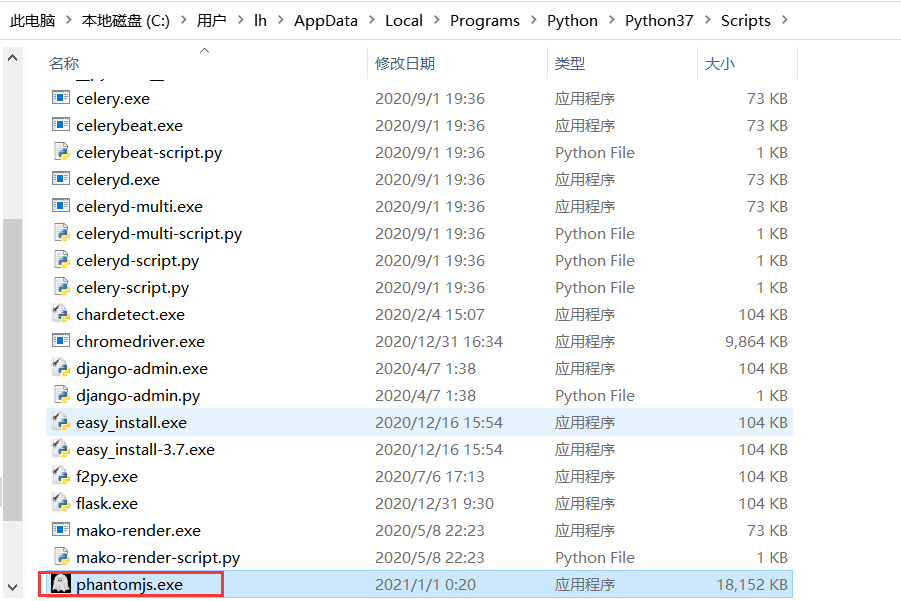This screenshot has width=901, height=601.
Task: Click the f2py.exe file icon
Action: coord(61,476)
